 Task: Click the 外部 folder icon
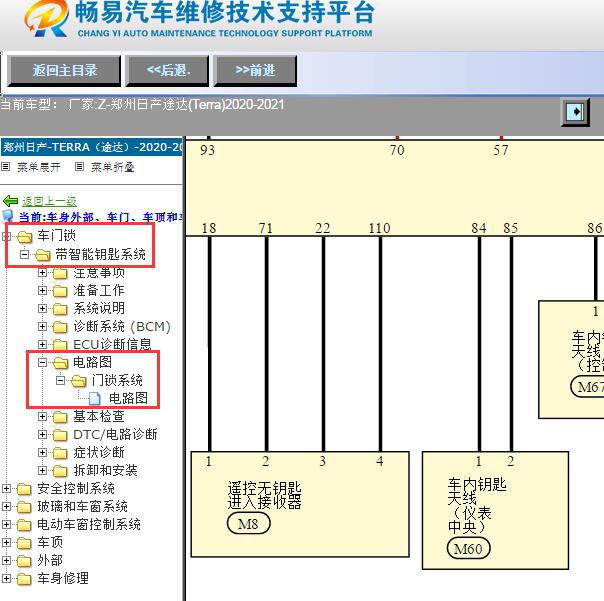pos(24,561)
